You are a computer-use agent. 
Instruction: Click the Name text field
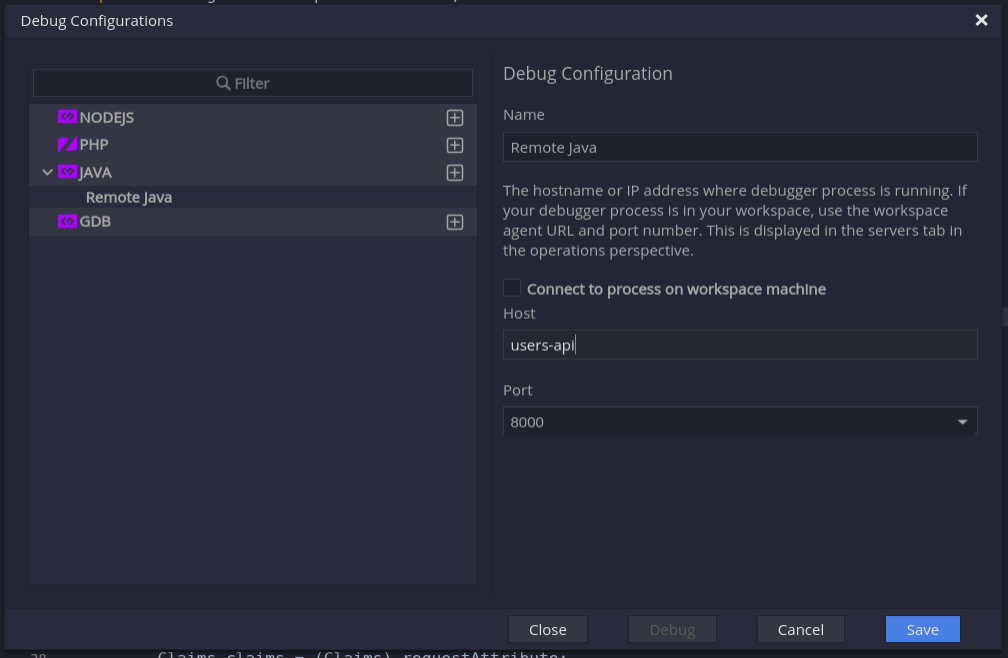click(x=739, y=147)
